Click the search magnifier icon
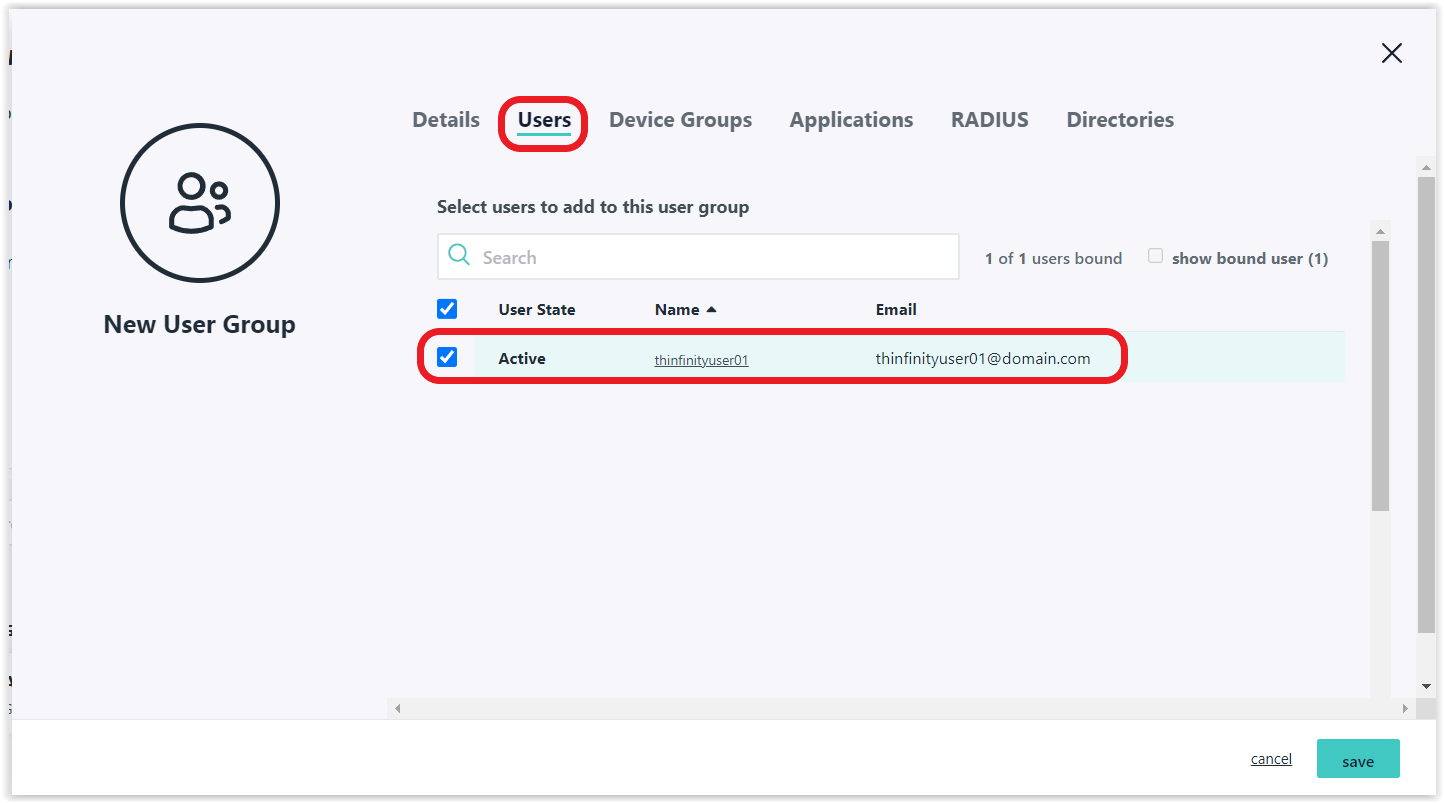Screen dimensions: 1444x803 (459, 256)
